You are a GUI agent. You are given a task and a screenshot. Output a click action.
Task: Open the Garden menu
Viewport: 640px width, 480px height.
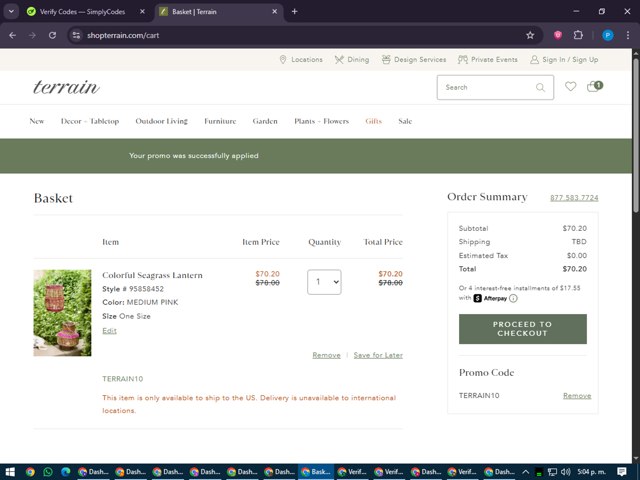pos(265,121)
